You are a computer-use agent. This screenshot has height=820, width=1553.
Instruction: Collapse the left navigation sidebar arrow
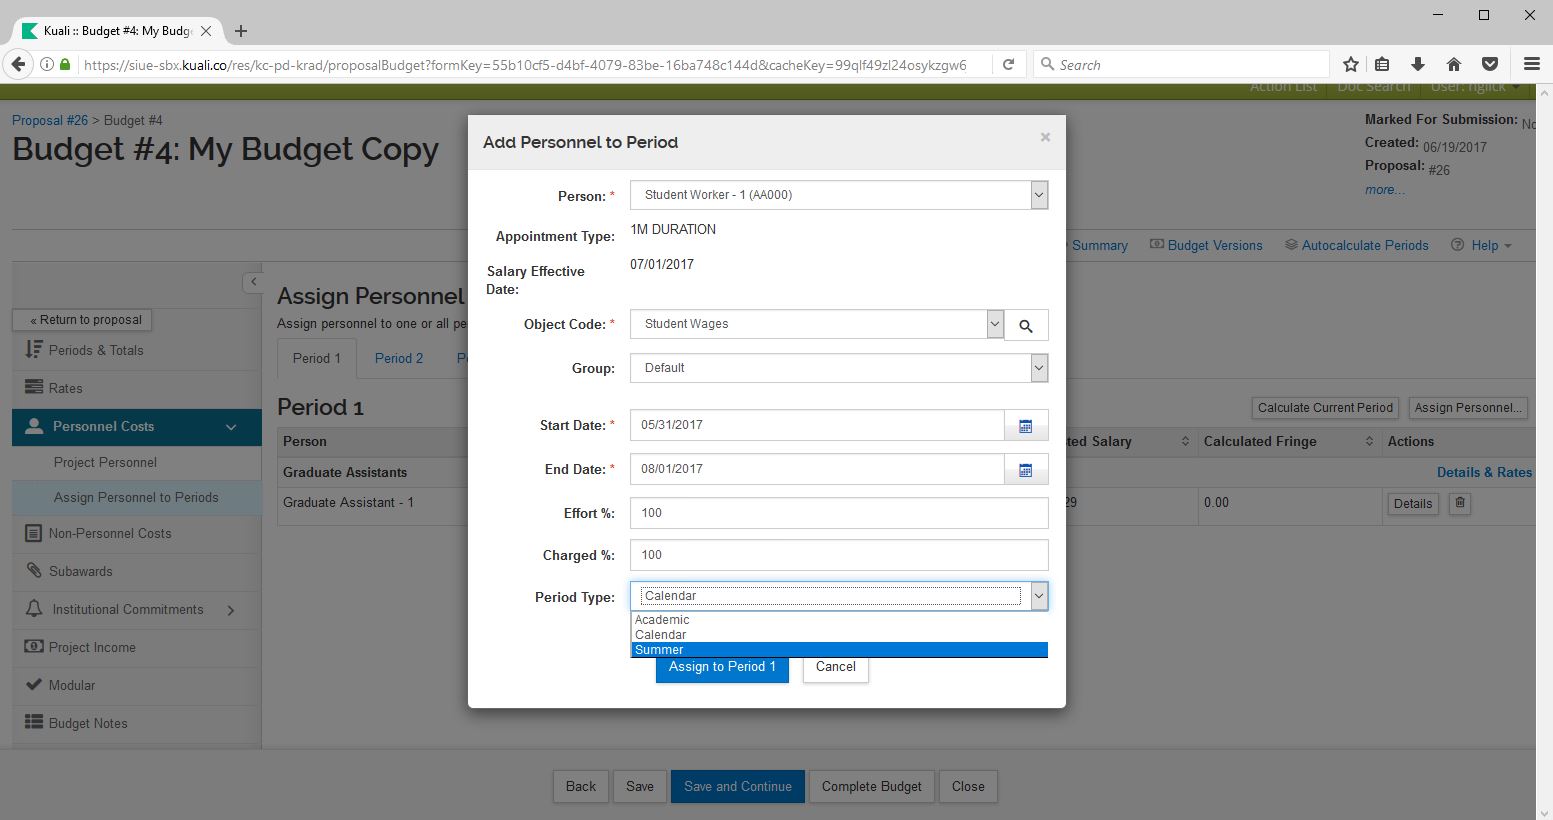[x=253, y=282]
